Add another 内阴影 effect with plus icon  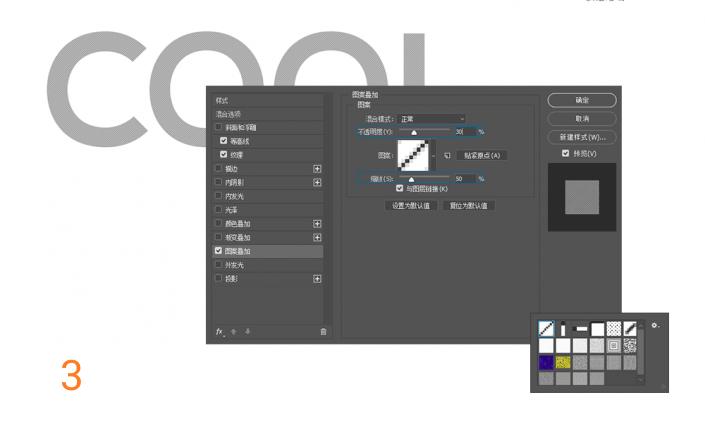tap(317, 183)
